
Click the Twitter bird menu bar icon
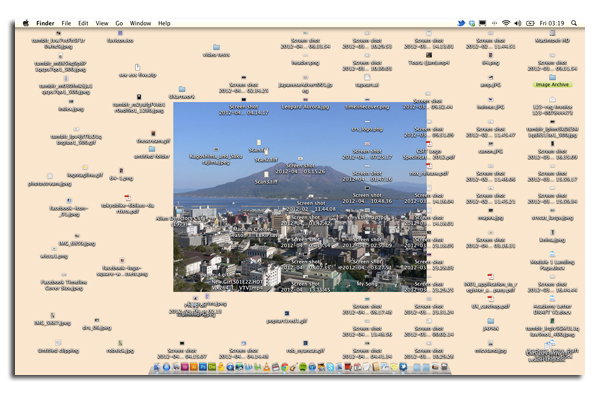pos(461,23)
